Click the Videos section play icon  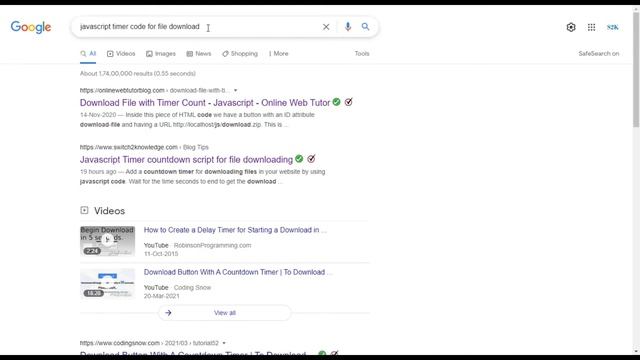[x=84, y=210]
